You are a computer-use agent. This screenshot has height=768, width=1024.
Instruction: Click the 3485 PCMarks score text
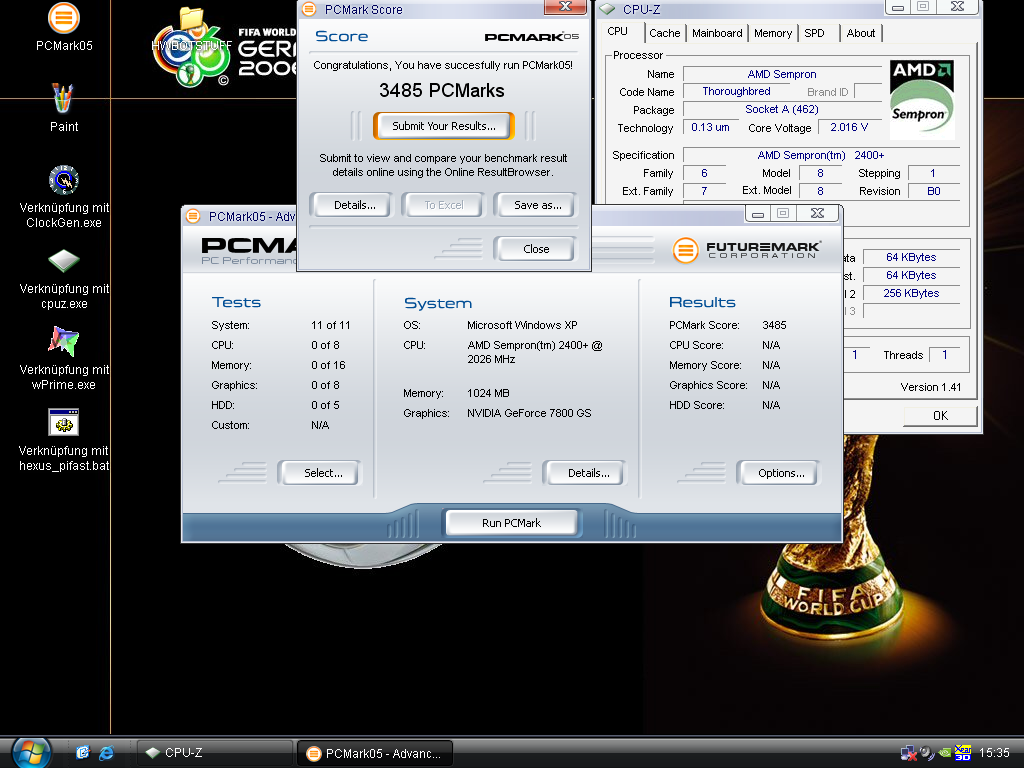tap(441, 90)
